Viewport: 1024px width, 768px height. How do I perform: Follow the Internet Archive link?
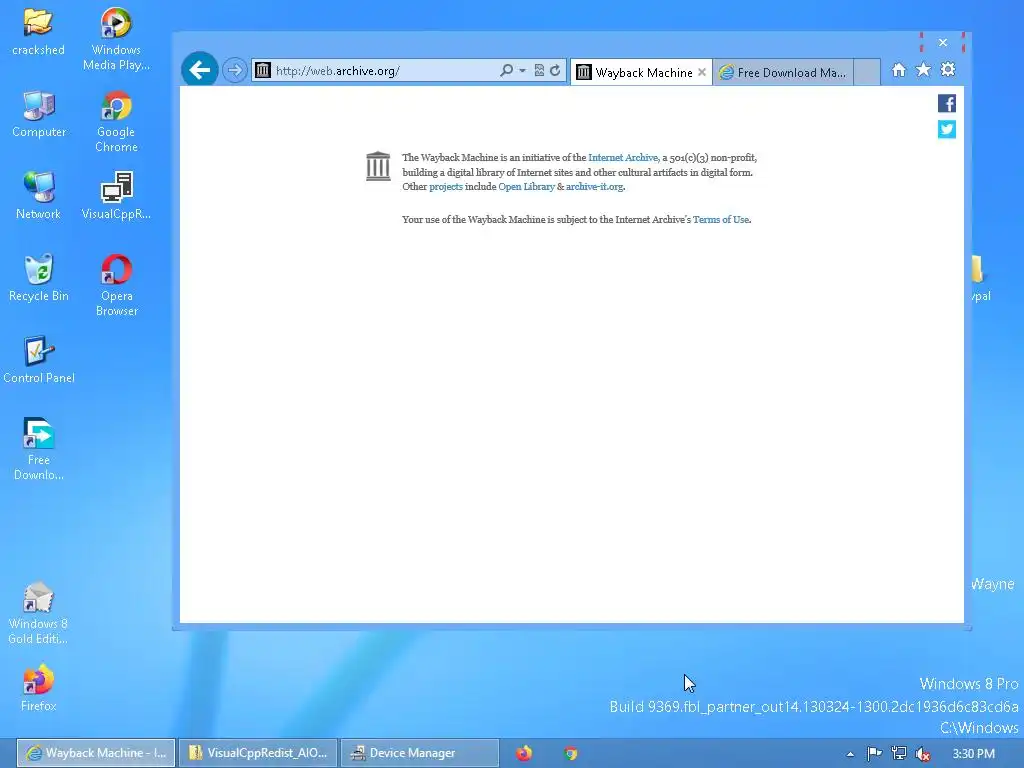[x=623, y=157]
